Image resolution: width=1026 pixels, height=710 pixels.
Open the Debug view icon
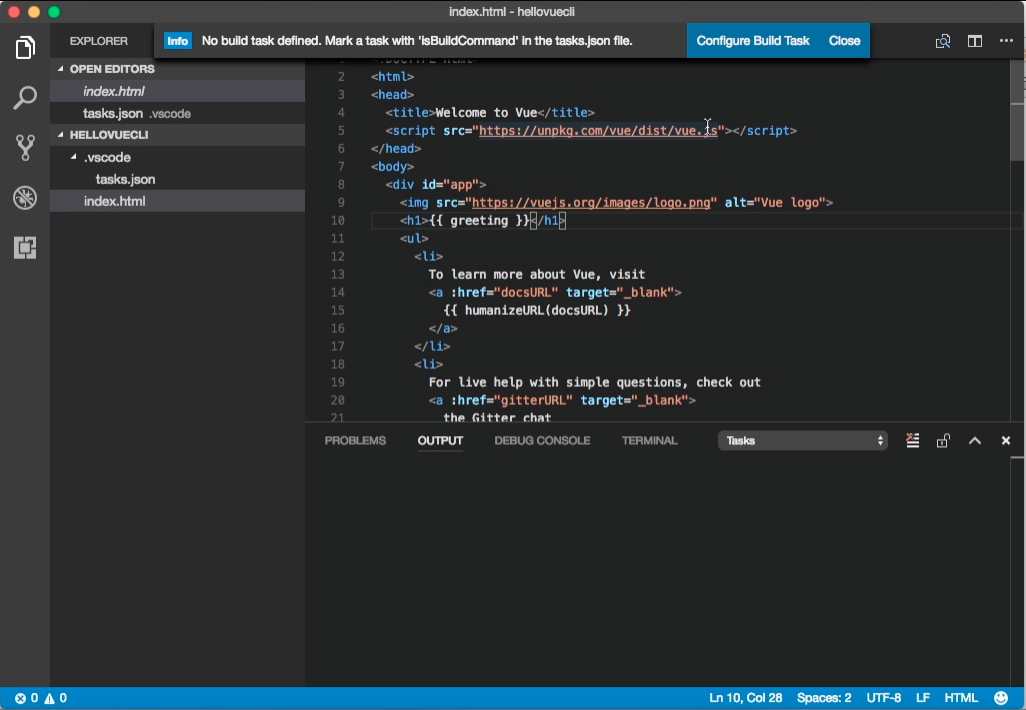click(25, 198)
